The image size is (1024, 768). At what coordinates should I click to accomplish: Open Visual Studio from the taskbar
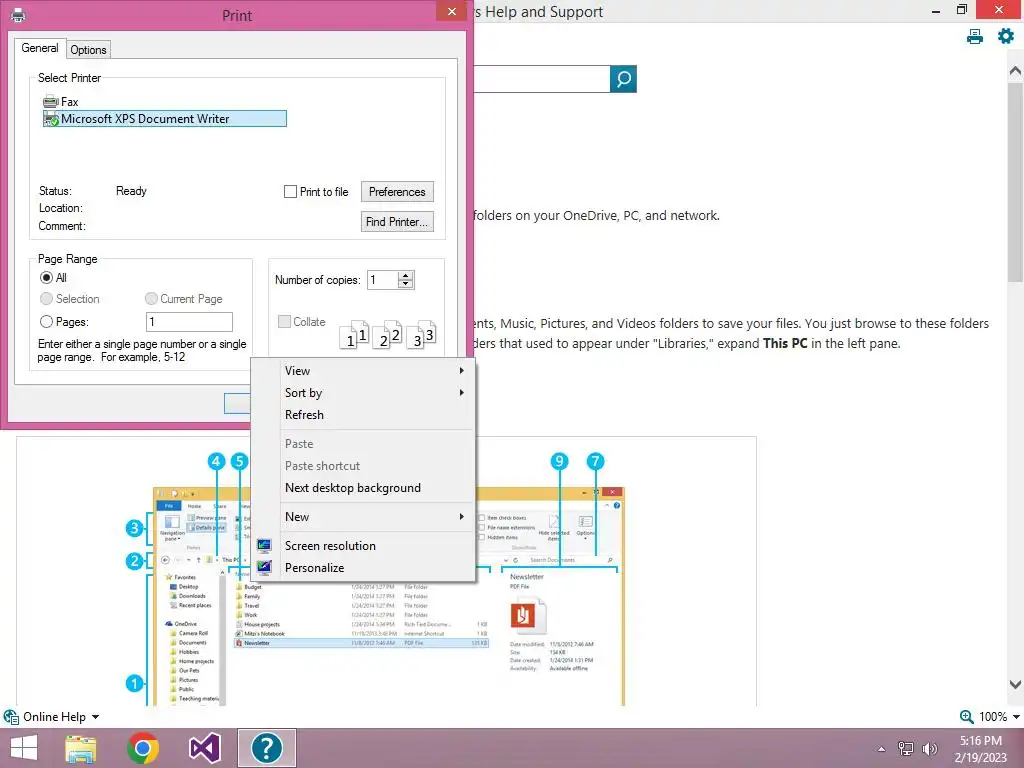[x=204, y=748]
